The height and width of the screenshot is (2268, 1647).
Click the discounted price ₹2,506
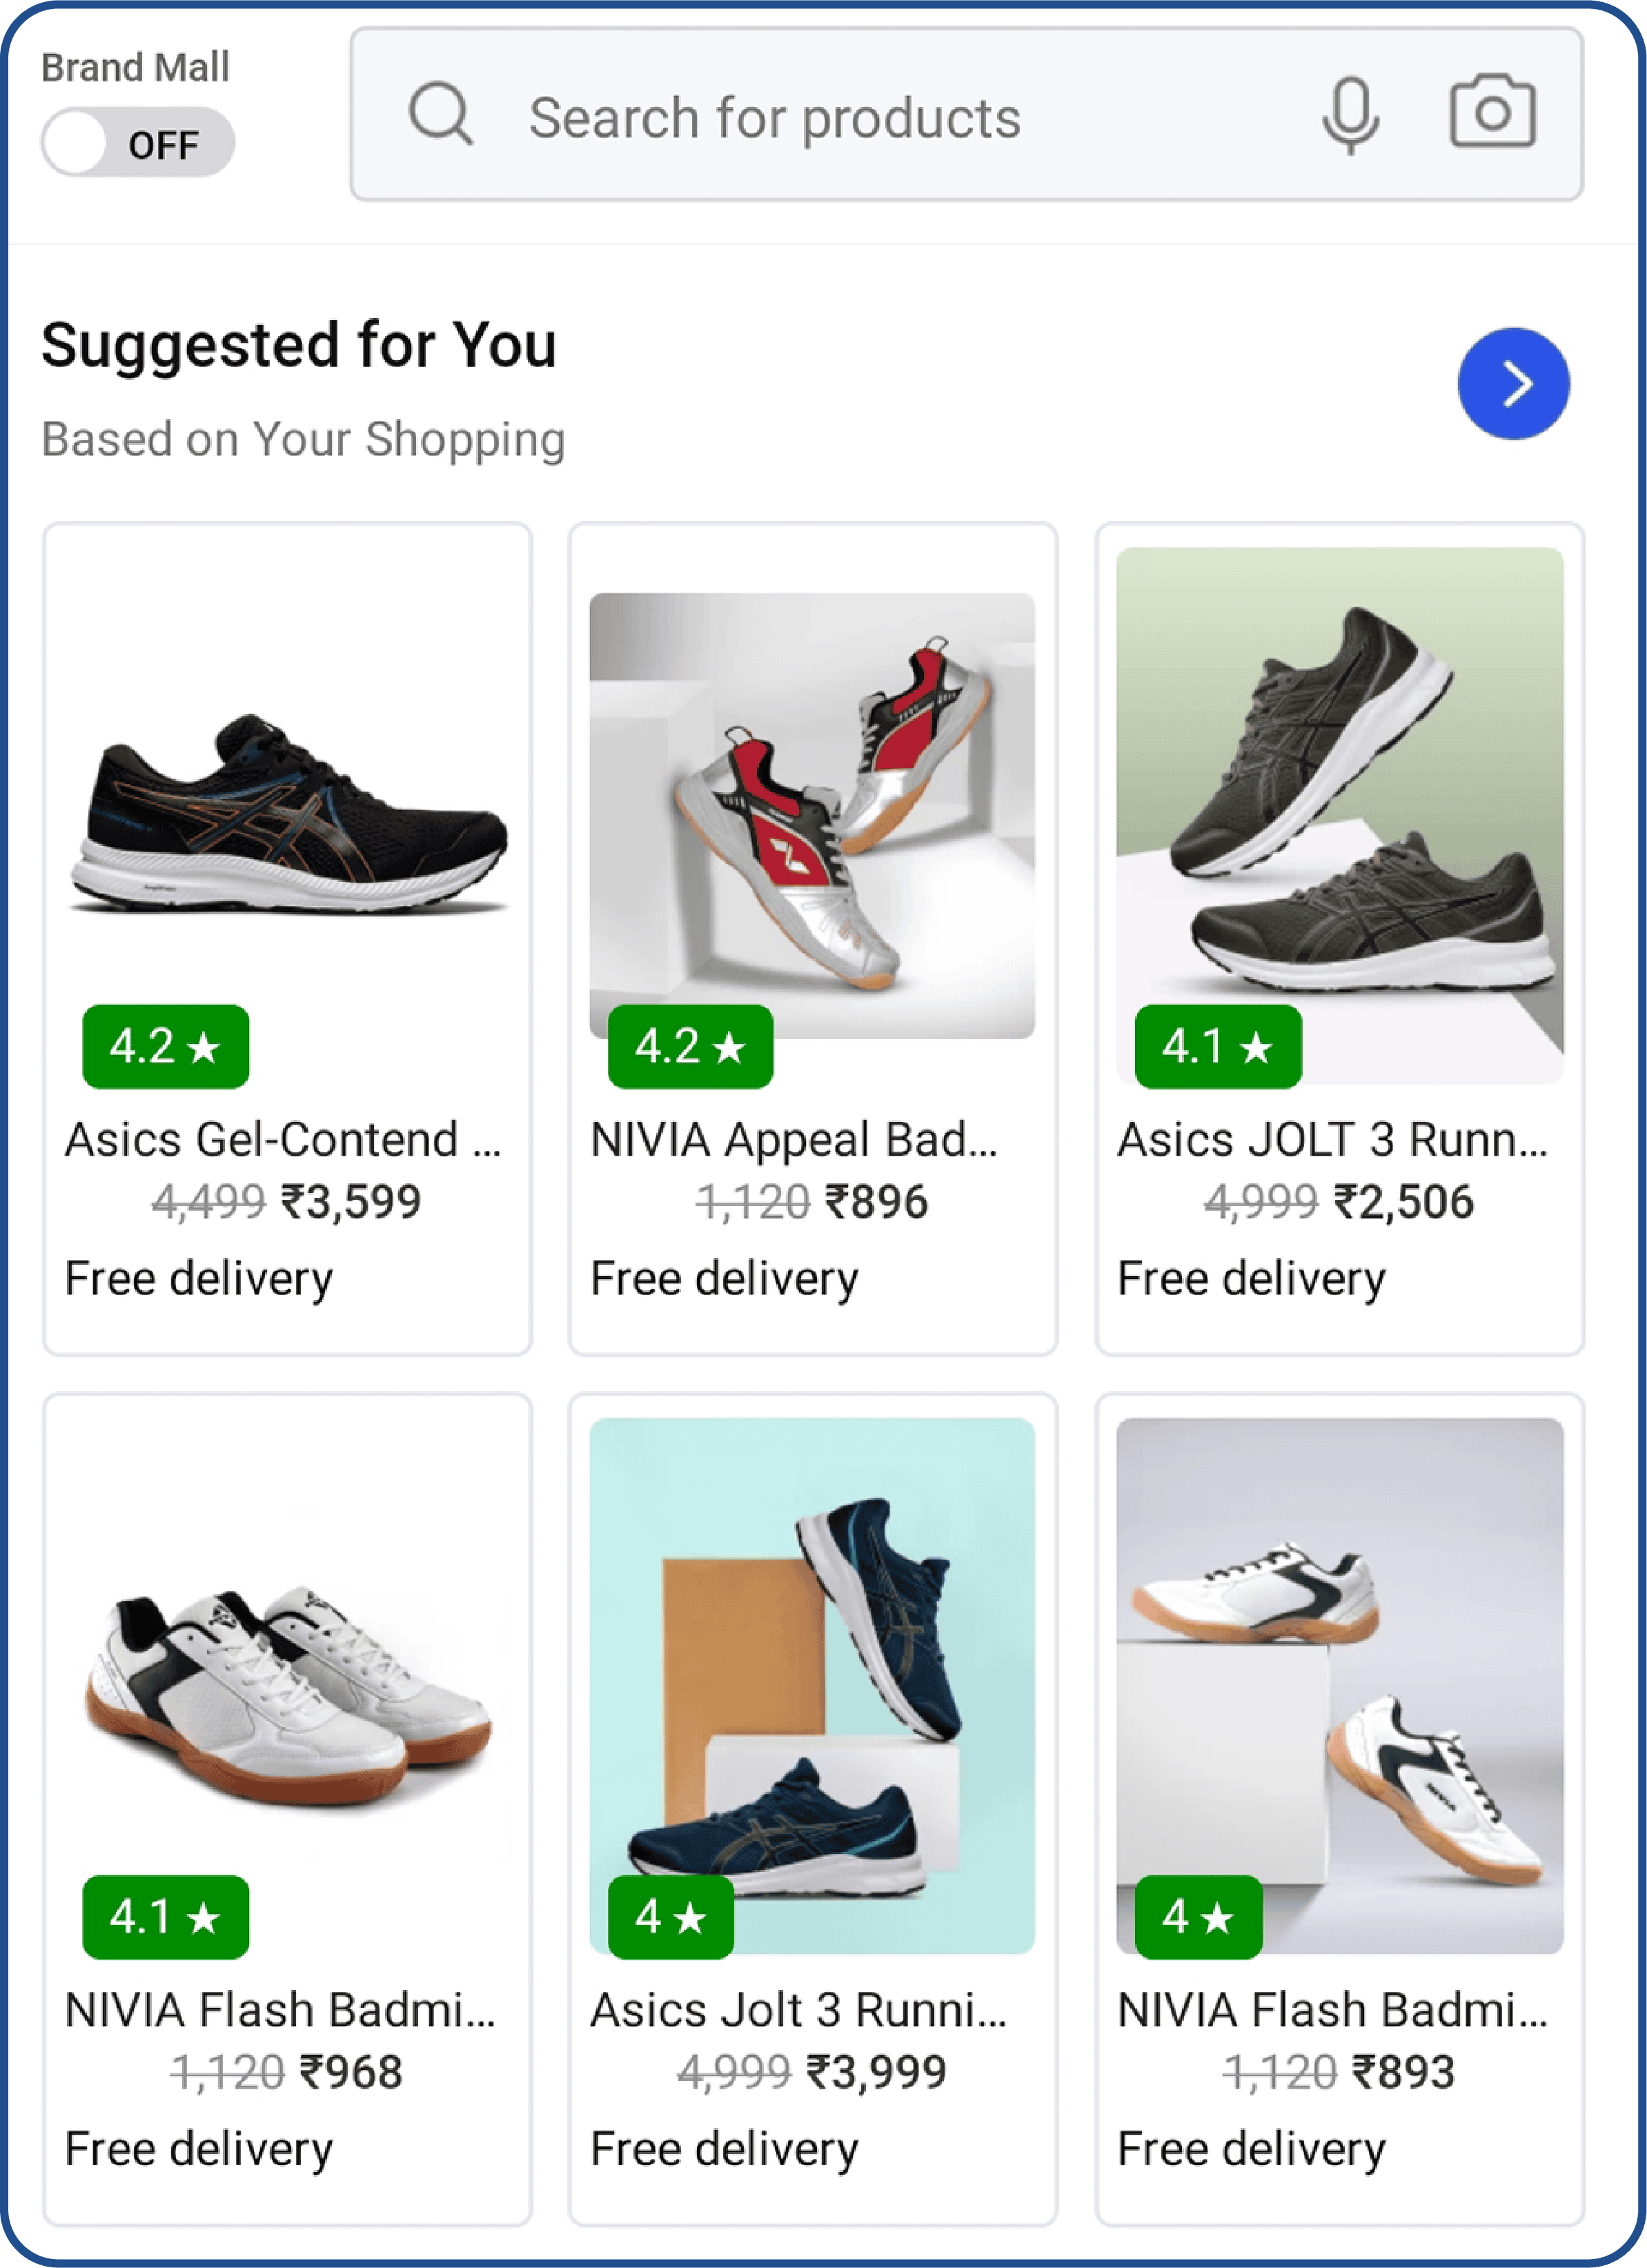[1404, 1205]
